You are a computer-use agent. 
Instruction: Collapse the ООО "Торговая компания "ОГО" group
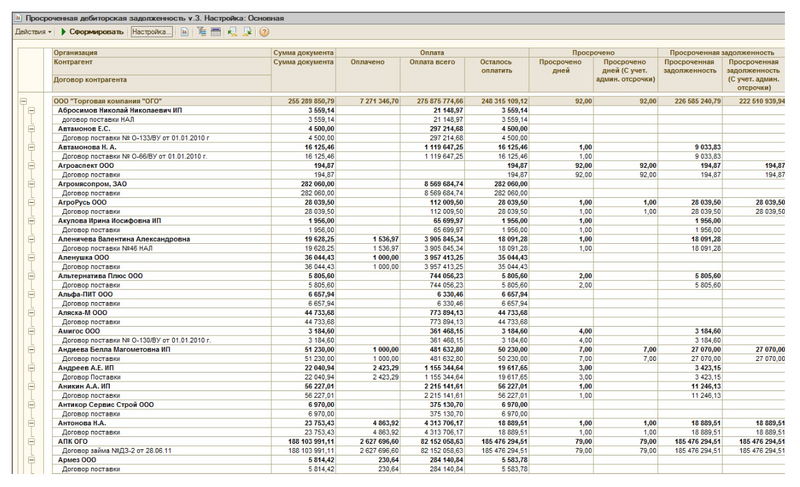23,101
